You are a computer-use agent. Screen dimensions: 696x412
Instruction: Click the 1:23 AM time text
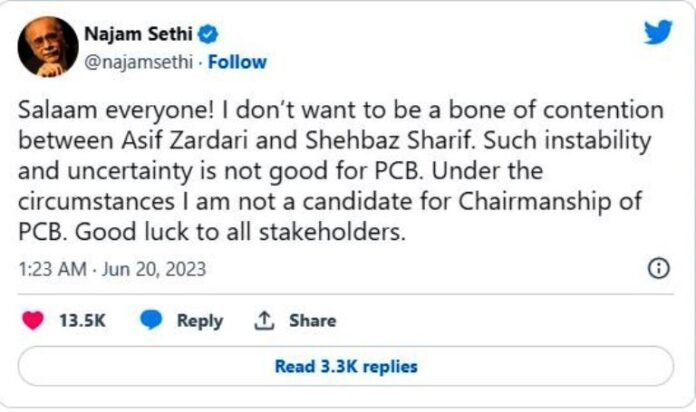[x=50, y=268]
